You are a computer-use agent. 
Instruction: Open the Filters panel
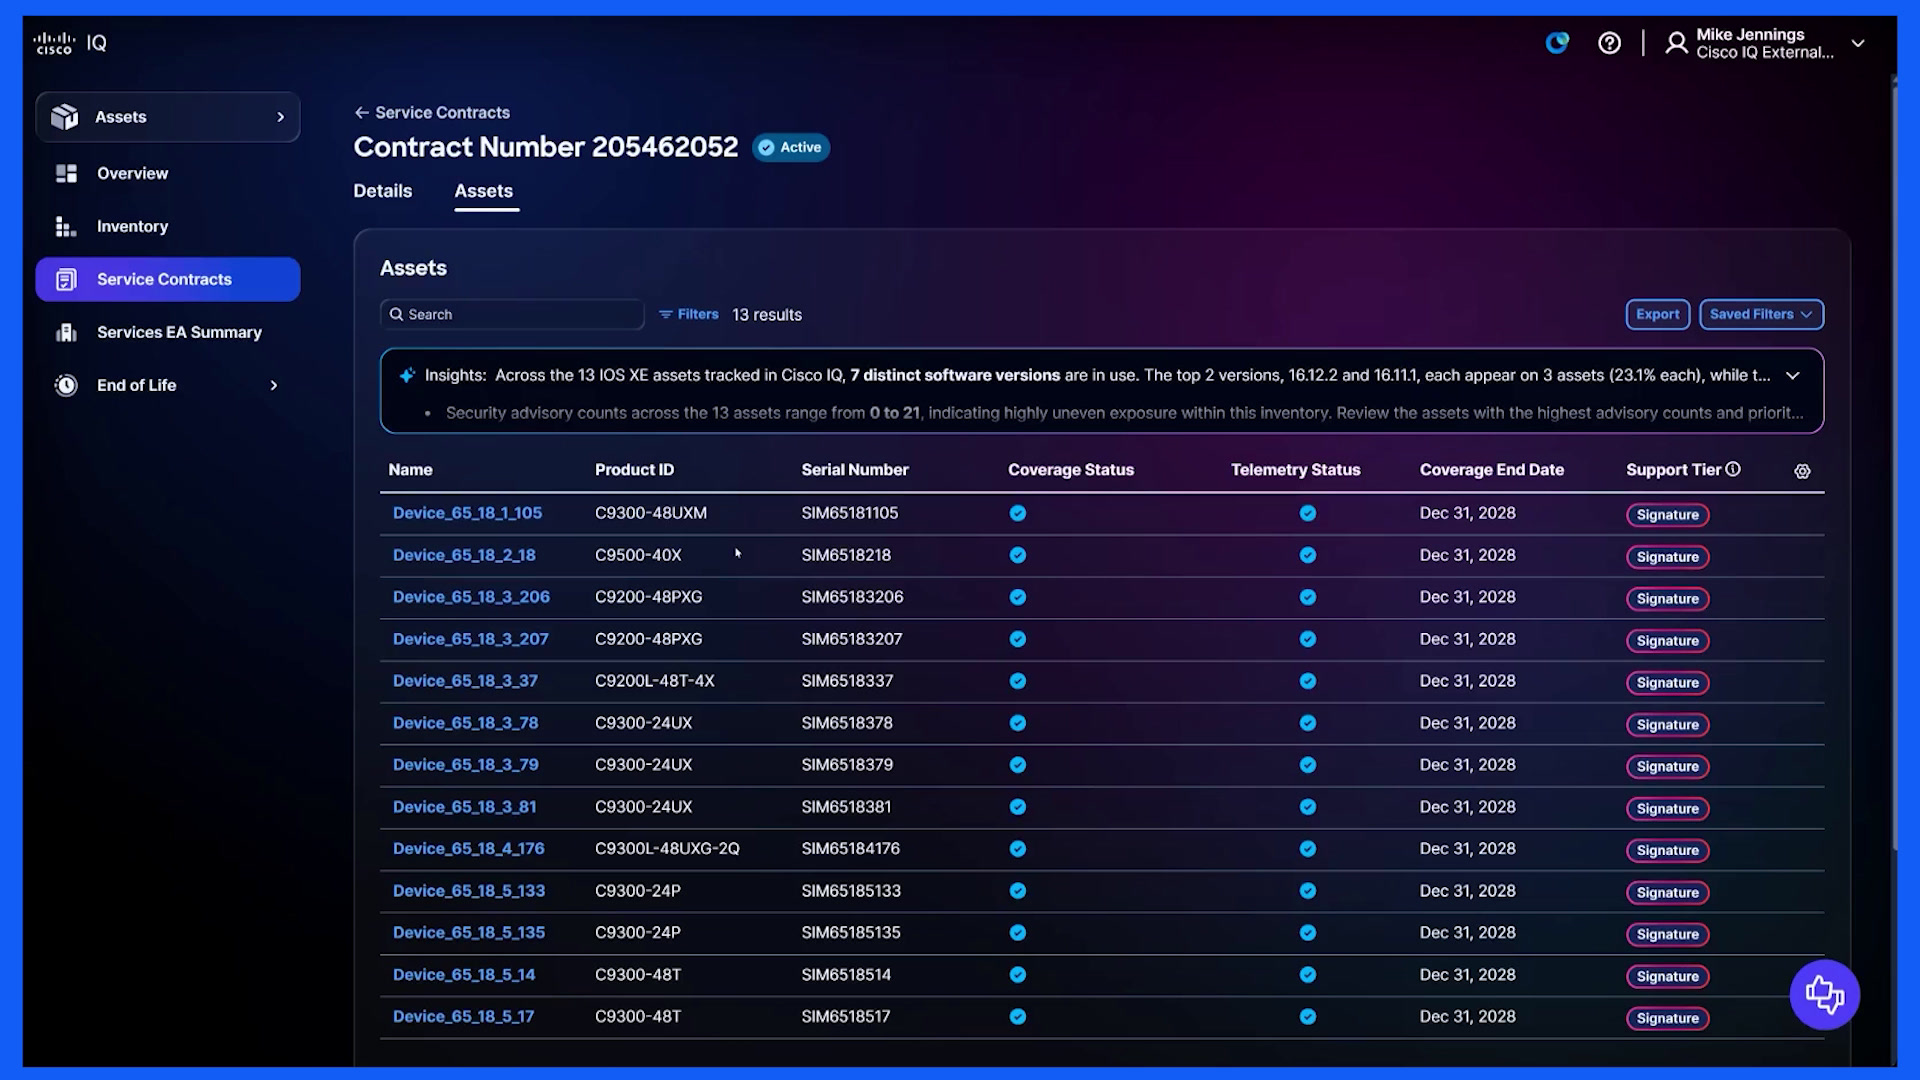click(x=688, y=314)
